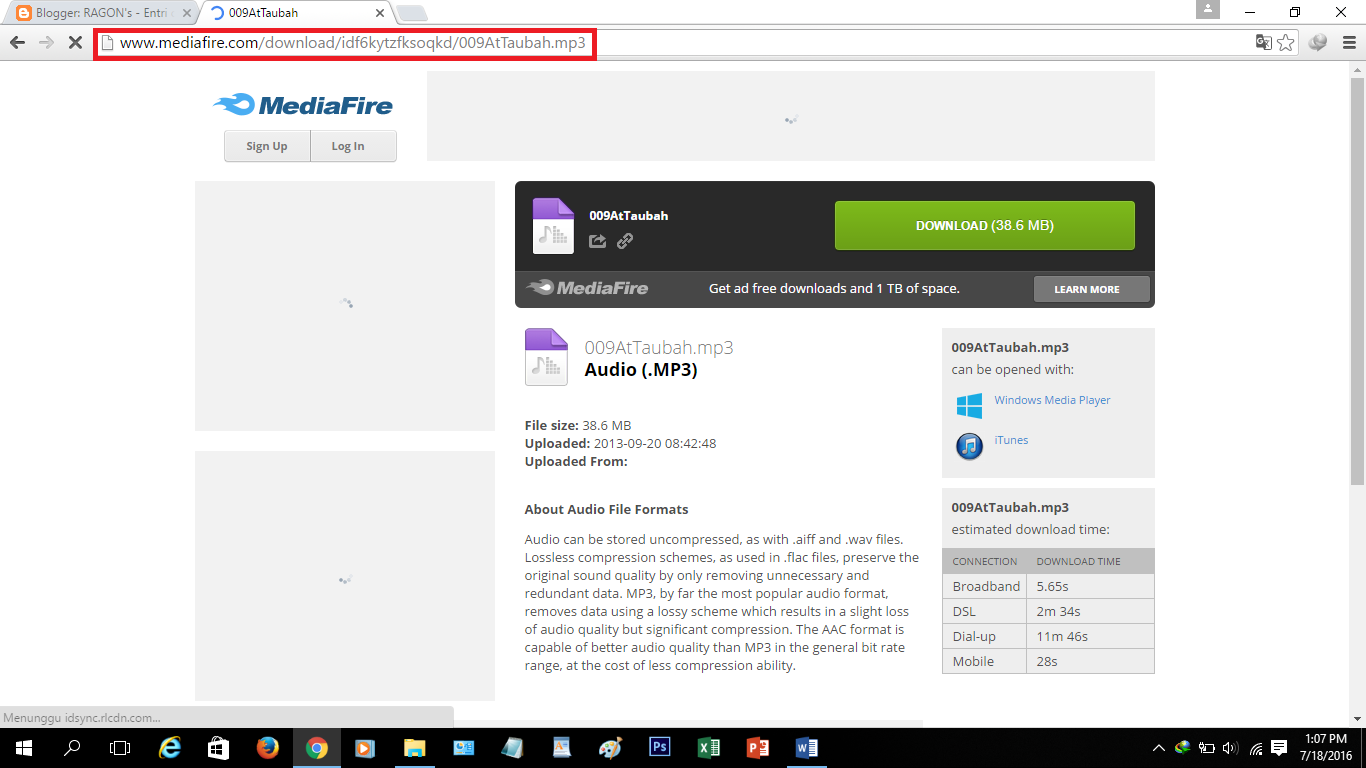Open the Chrome profile dropdown icon
Image resolution: width=1366 pixels, height=768 pixels.
pos(1317,43)
